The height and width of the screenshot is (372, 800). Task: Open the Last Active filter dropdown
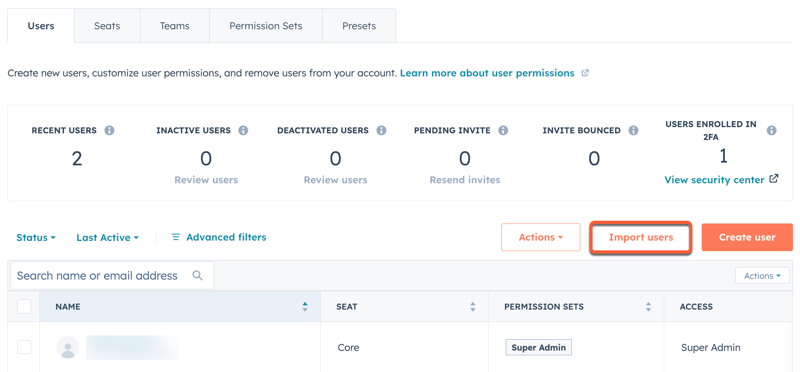point(108,238)
